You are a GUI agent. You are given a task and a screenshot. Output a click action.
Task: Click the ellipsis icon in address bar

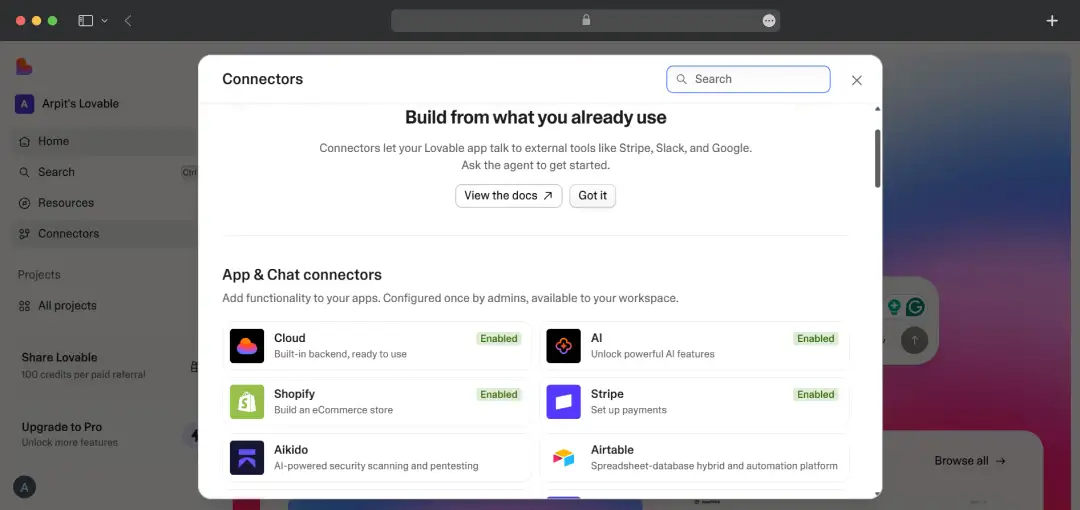(x=769, y=21)
